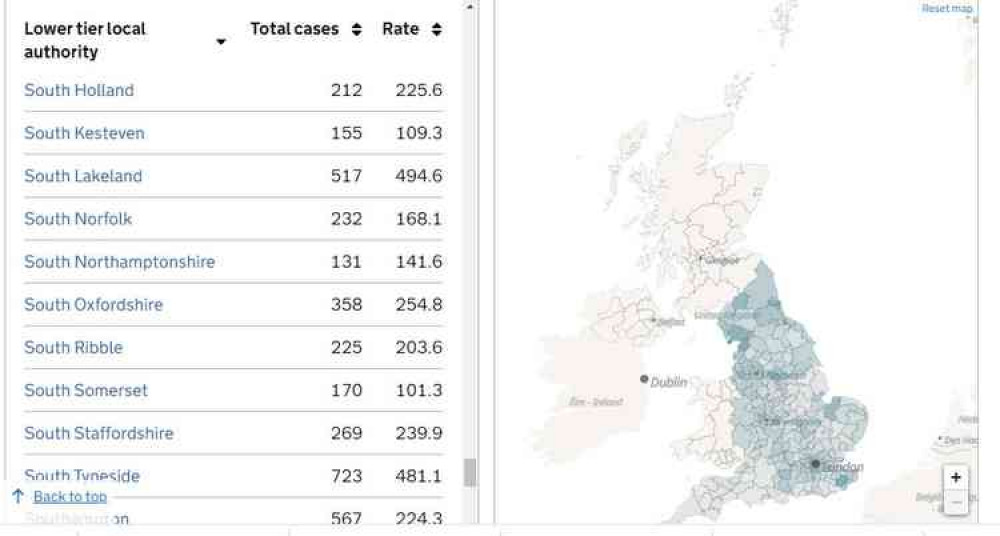The image size is (1000, 536).
Task: Click the Back to top arrow icon
Action: [18, 496]
